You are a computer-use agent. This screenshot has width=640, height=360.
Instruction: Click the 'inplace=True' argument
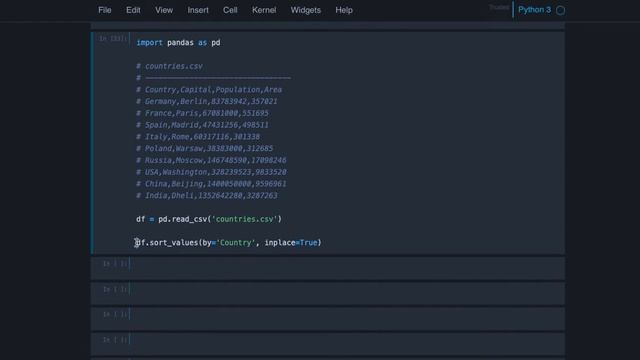click(291, 243)
